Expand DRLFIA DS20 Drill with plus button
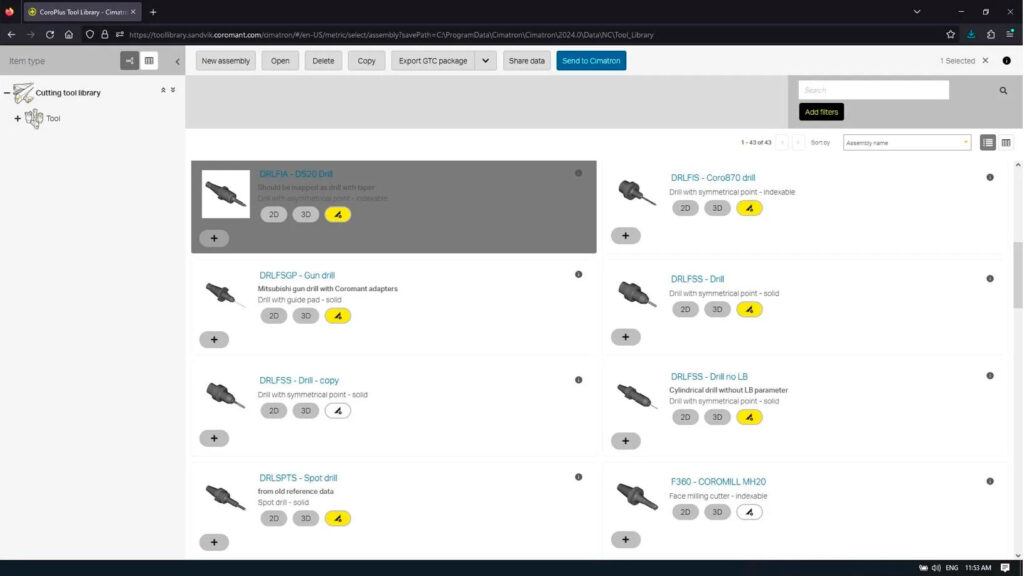 point(214,238)
